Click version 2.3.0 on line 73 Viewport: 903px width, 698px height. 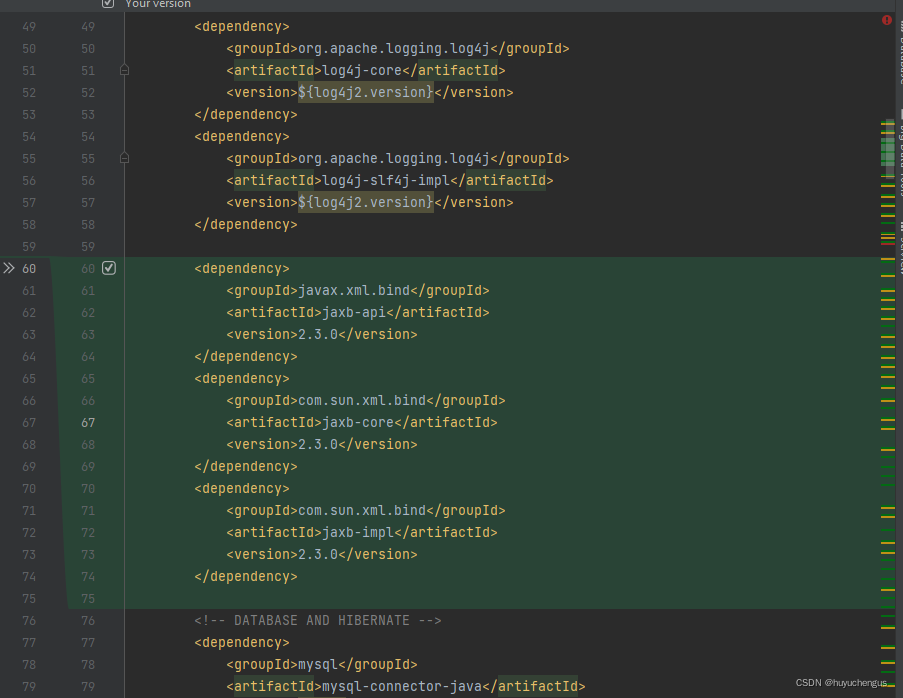pyautogui.click(x=317, y=554)
